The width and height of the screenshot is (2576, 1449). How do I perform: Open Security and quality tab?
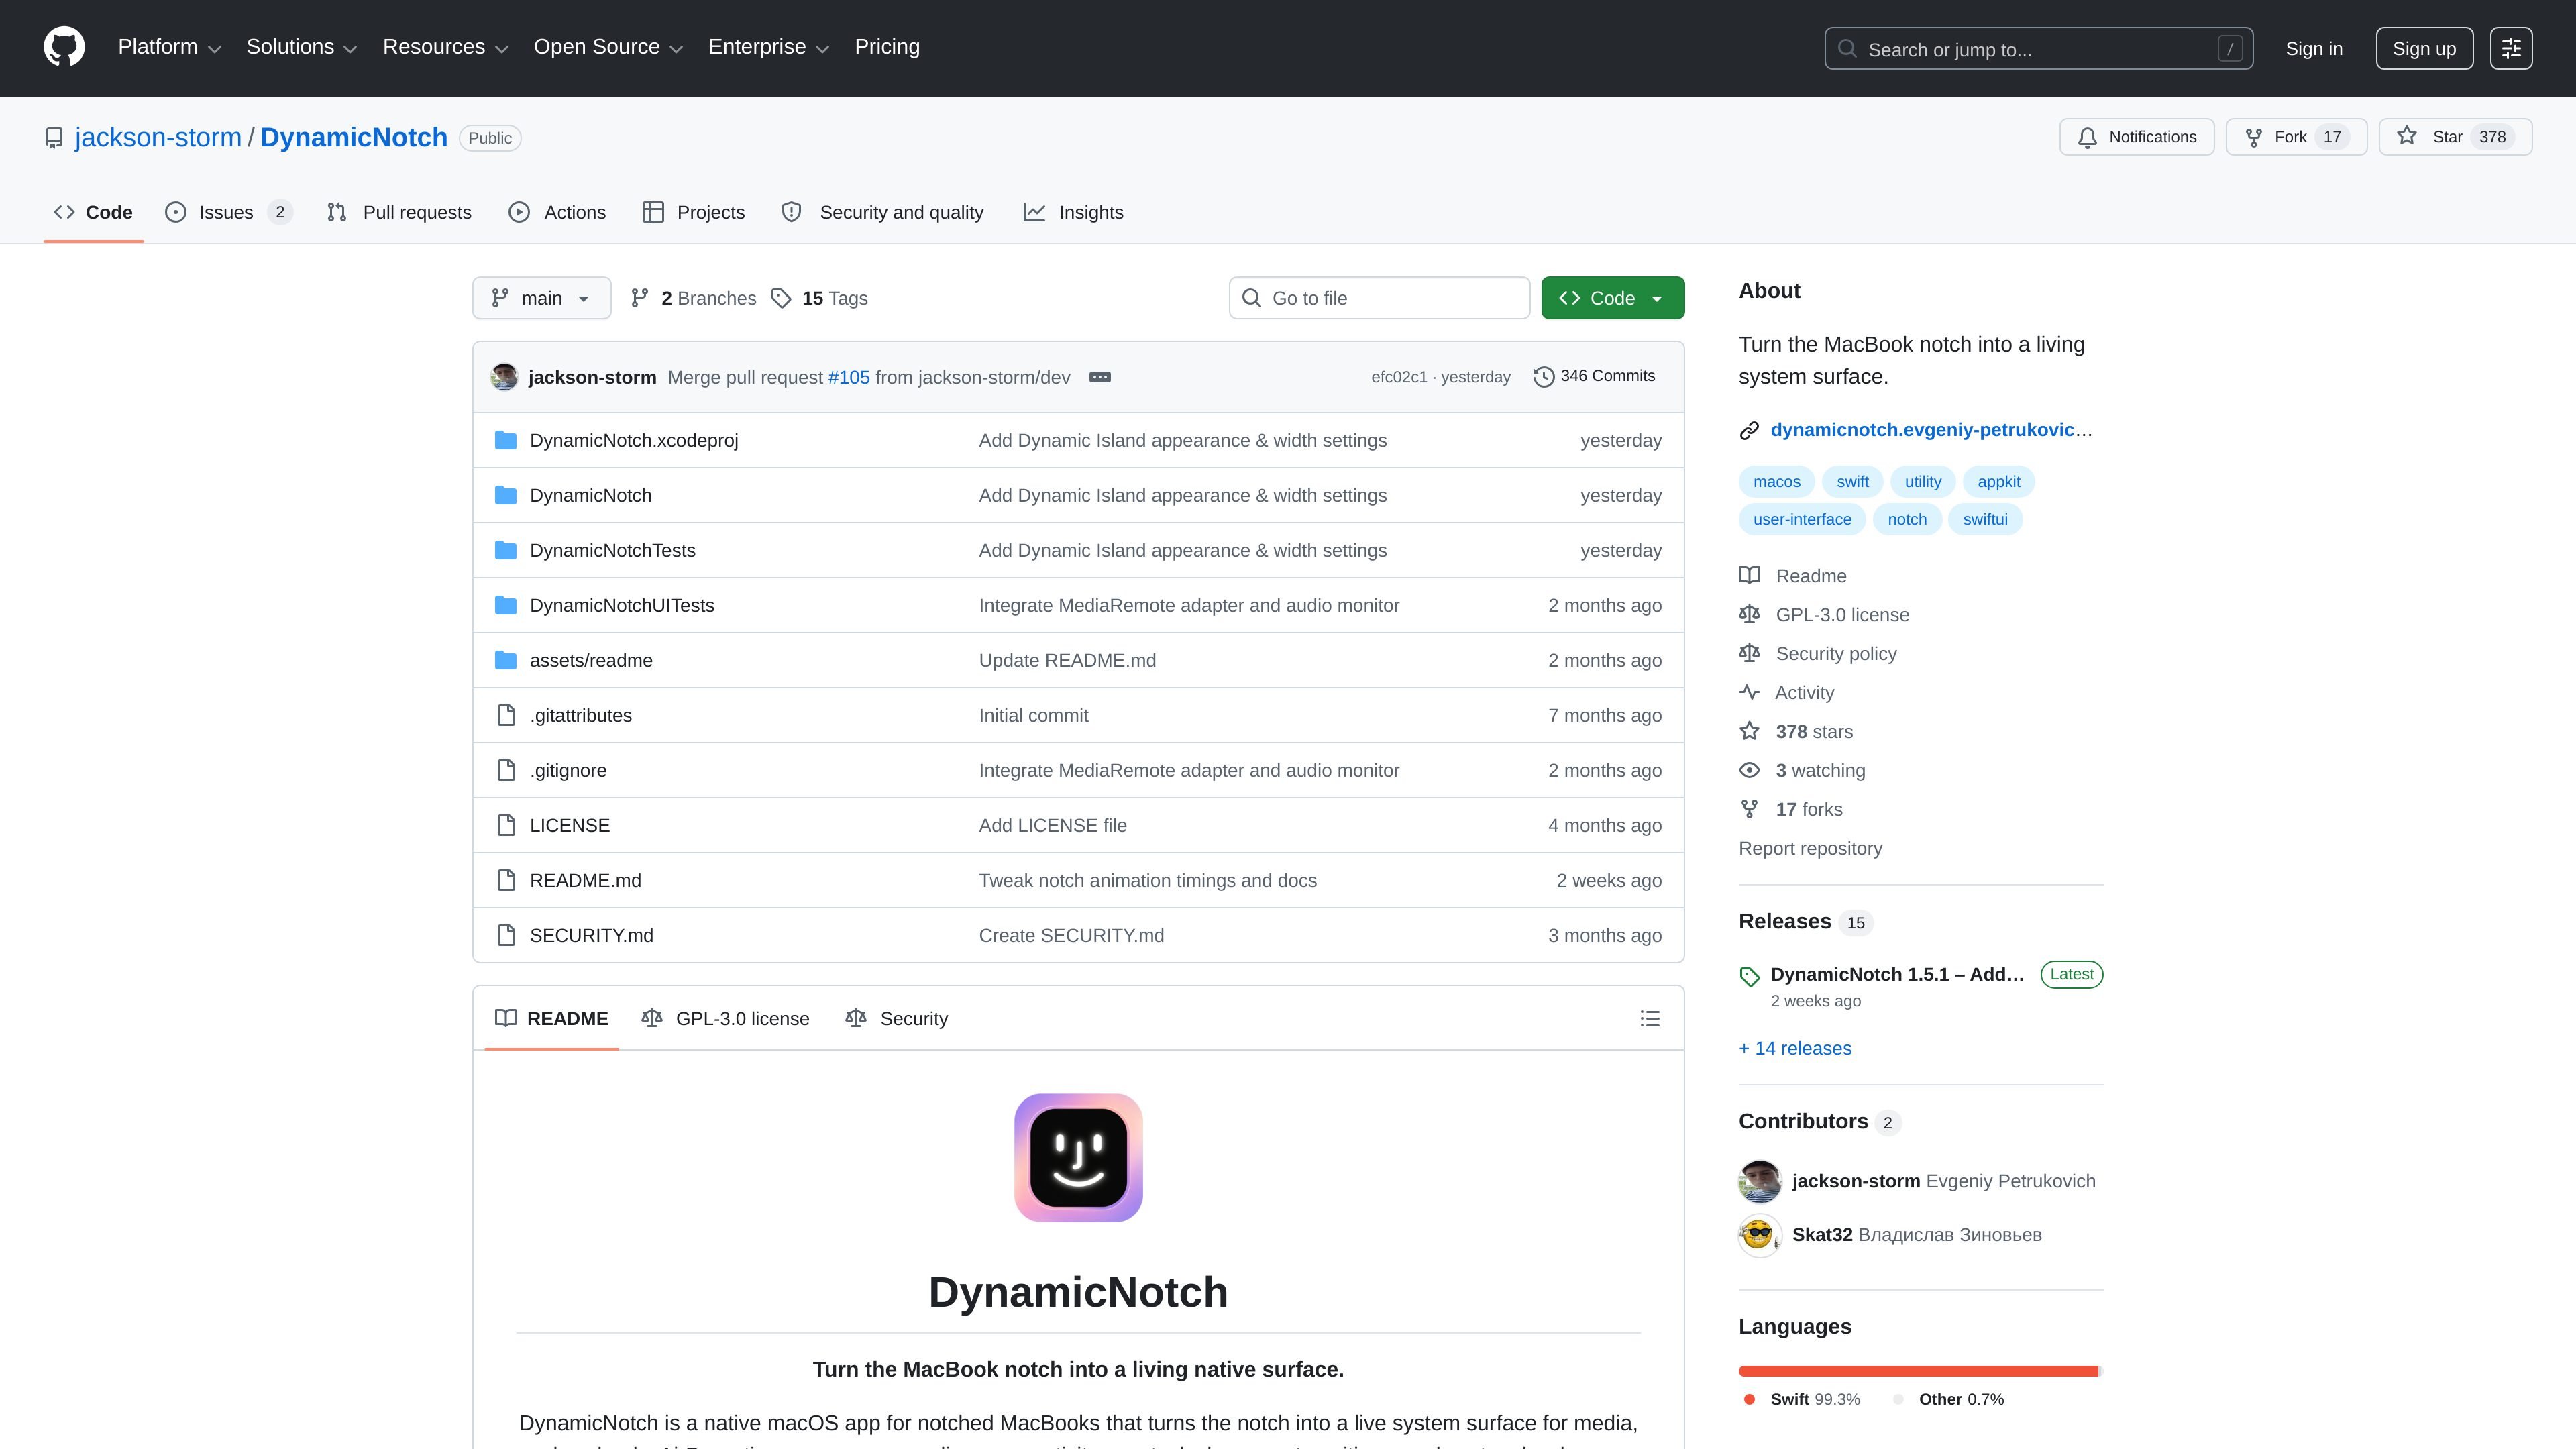(883, 212)
